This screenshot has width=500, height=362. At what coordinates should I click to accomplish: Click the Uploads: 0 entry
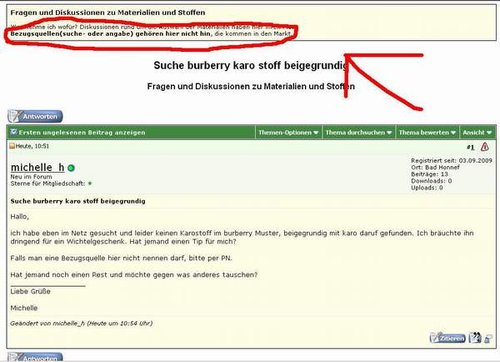point(427,188)
